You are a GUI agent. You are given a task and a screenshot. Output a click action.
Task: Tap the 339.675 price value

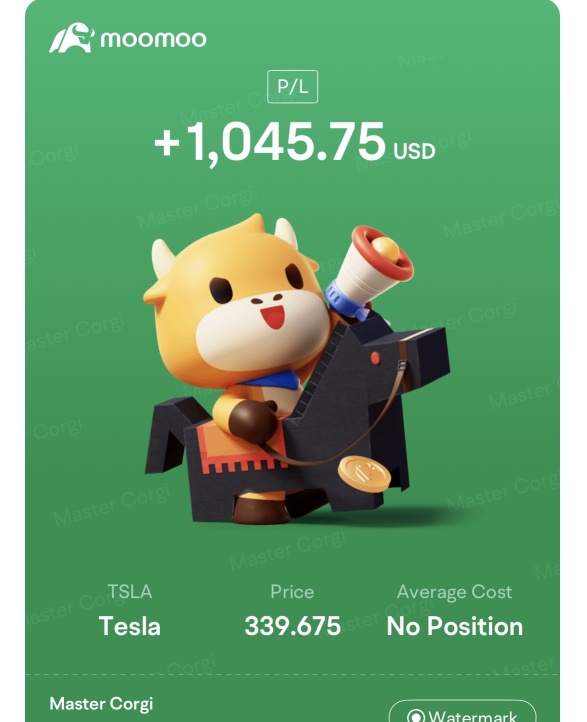pos(292,626)
